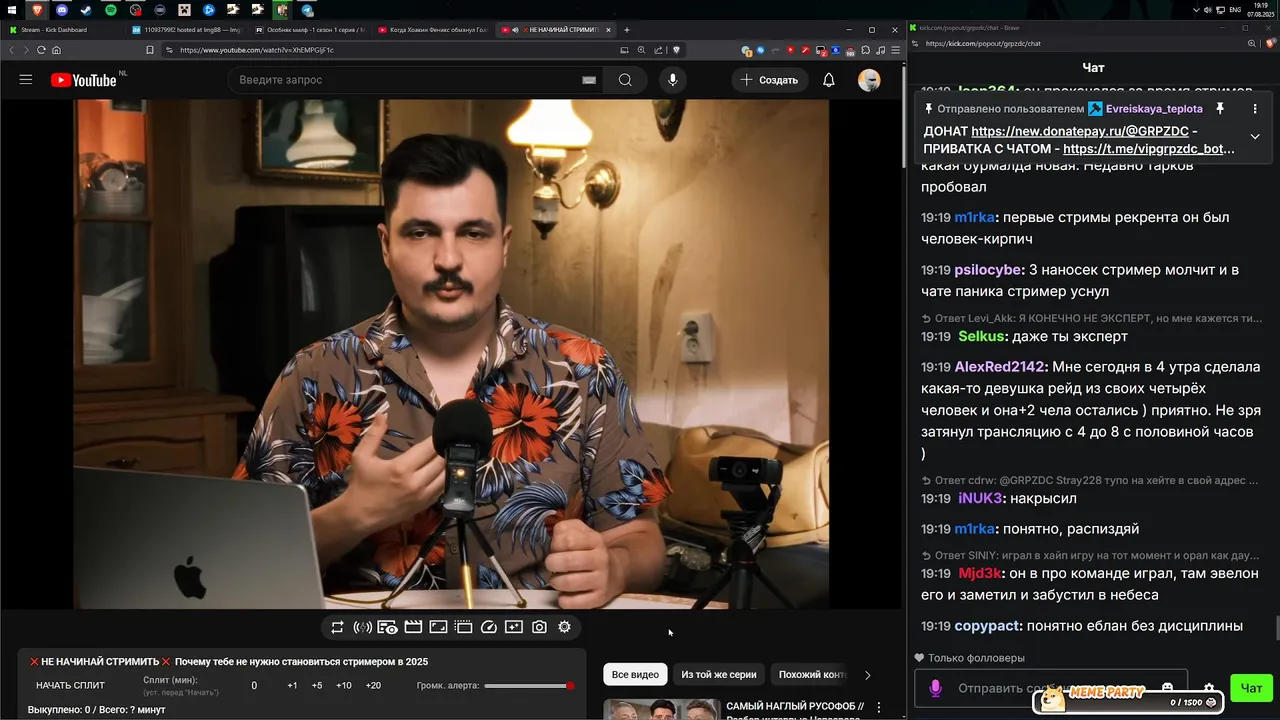Add +10 minutes to split
The width and height of the screenshot is (1280, 720).
point(343,685)
